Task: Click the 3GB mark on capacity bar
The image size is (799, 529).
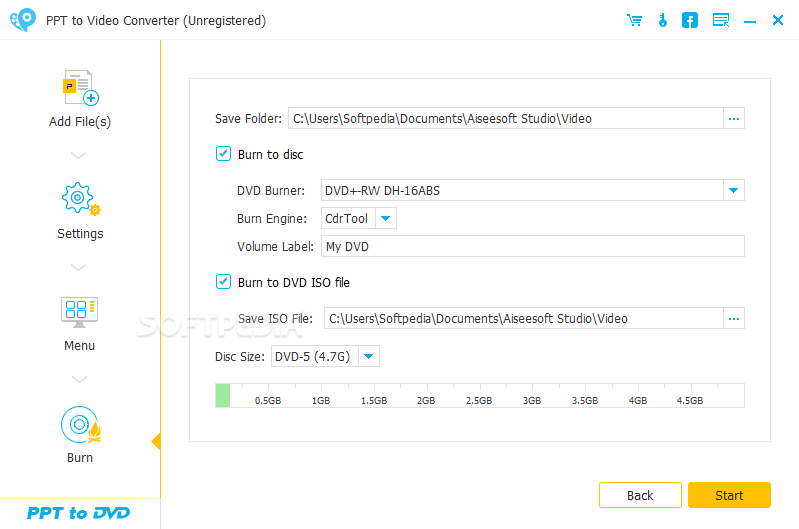Action: pos(532,401)
